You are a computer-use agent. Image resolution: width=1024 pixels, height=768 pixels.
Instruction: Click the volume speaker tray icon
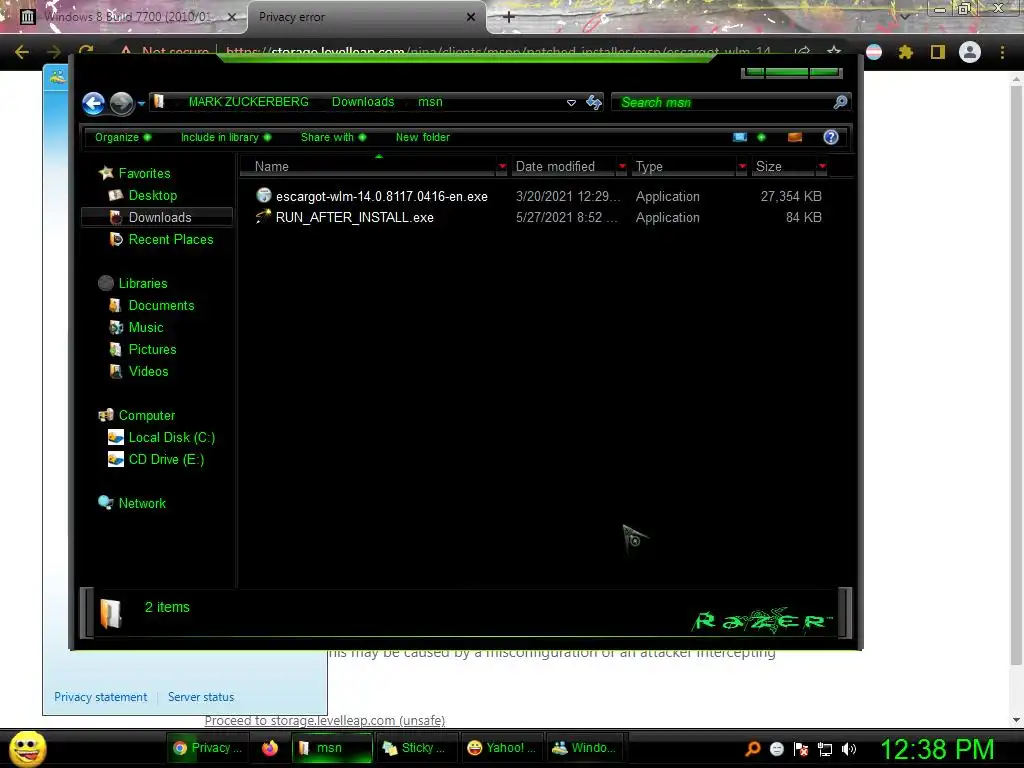[x=849, y=749]
